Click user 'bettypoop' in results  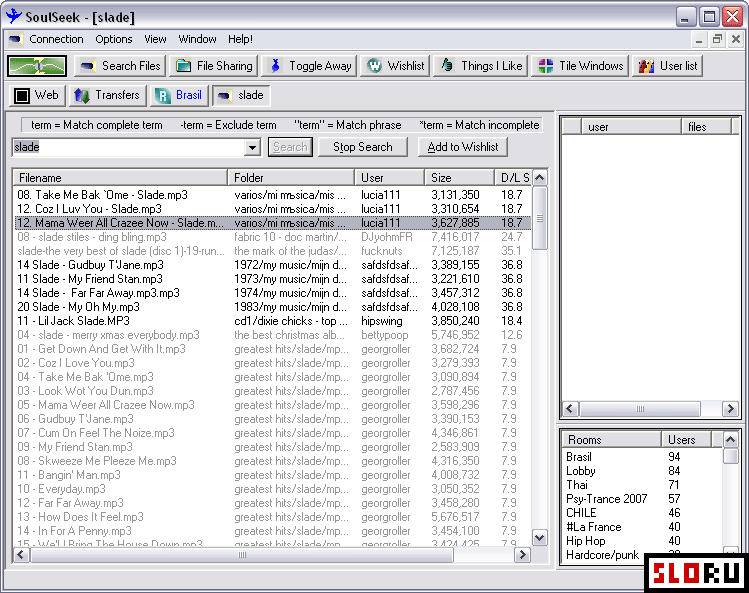[x=385, y=335]
